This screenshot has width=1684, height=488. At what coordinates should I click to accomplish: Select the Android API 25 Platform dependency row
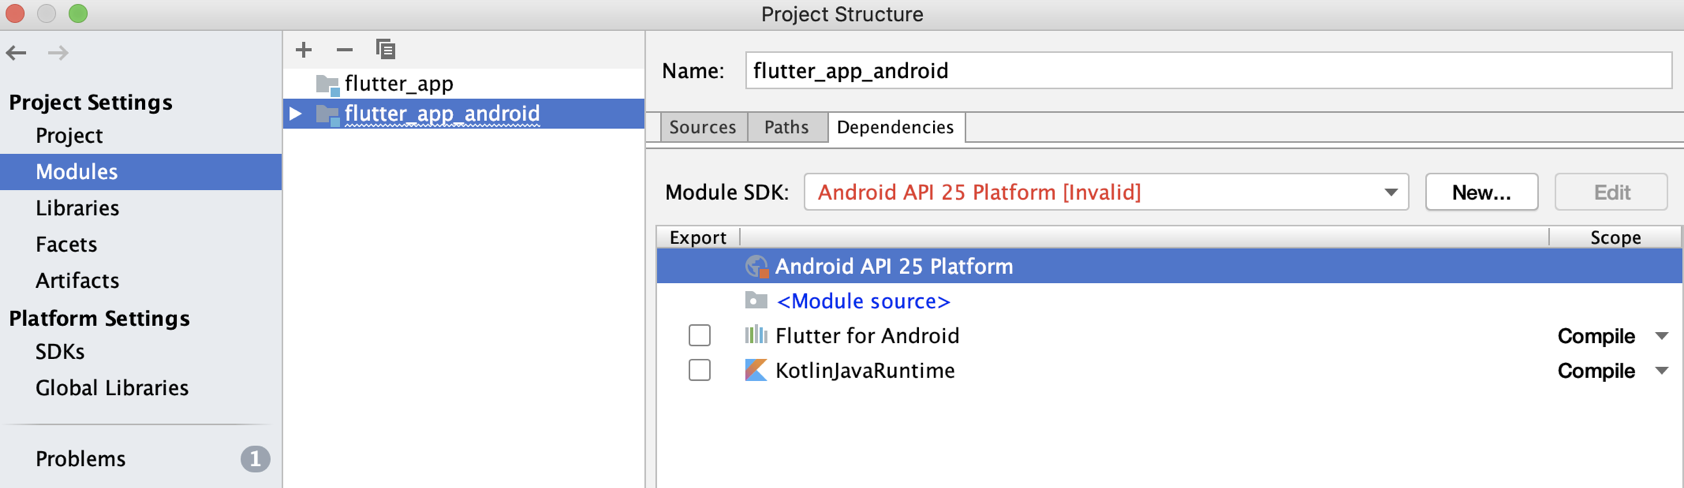coord(1169,266)
